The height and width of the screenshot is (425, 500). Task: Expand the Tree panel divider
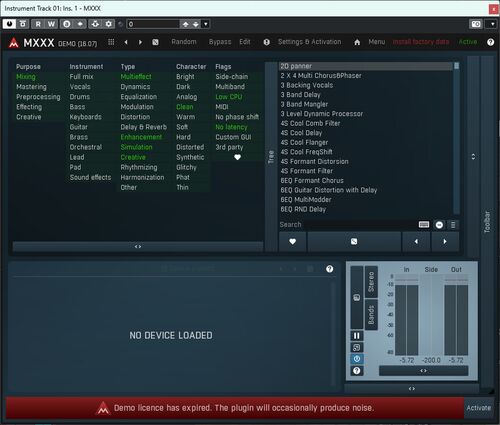[271, 157]
